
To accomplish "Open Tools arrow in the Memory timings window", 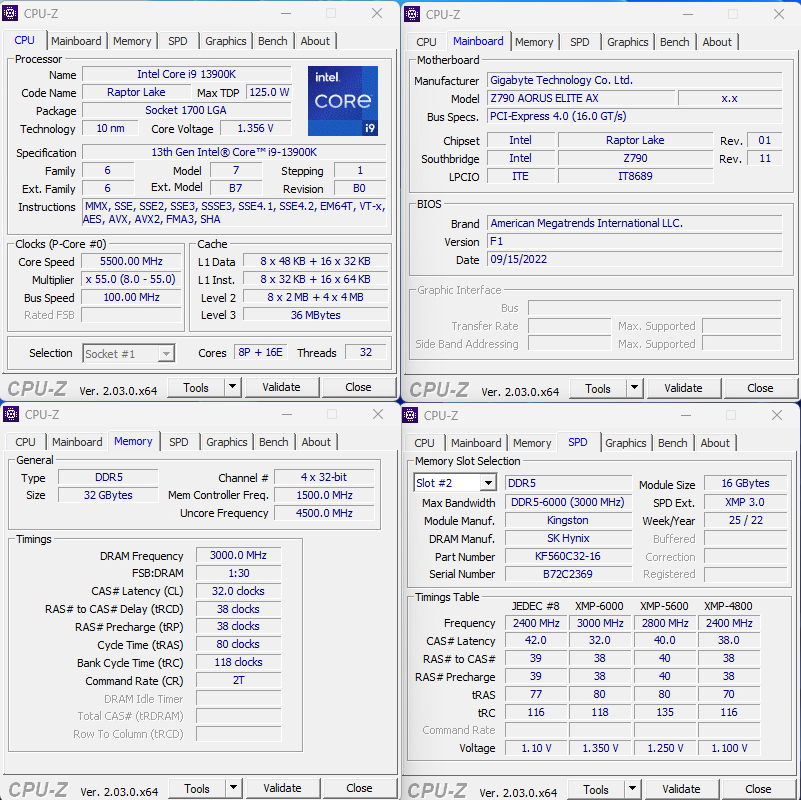I will (x=233, y=788).
